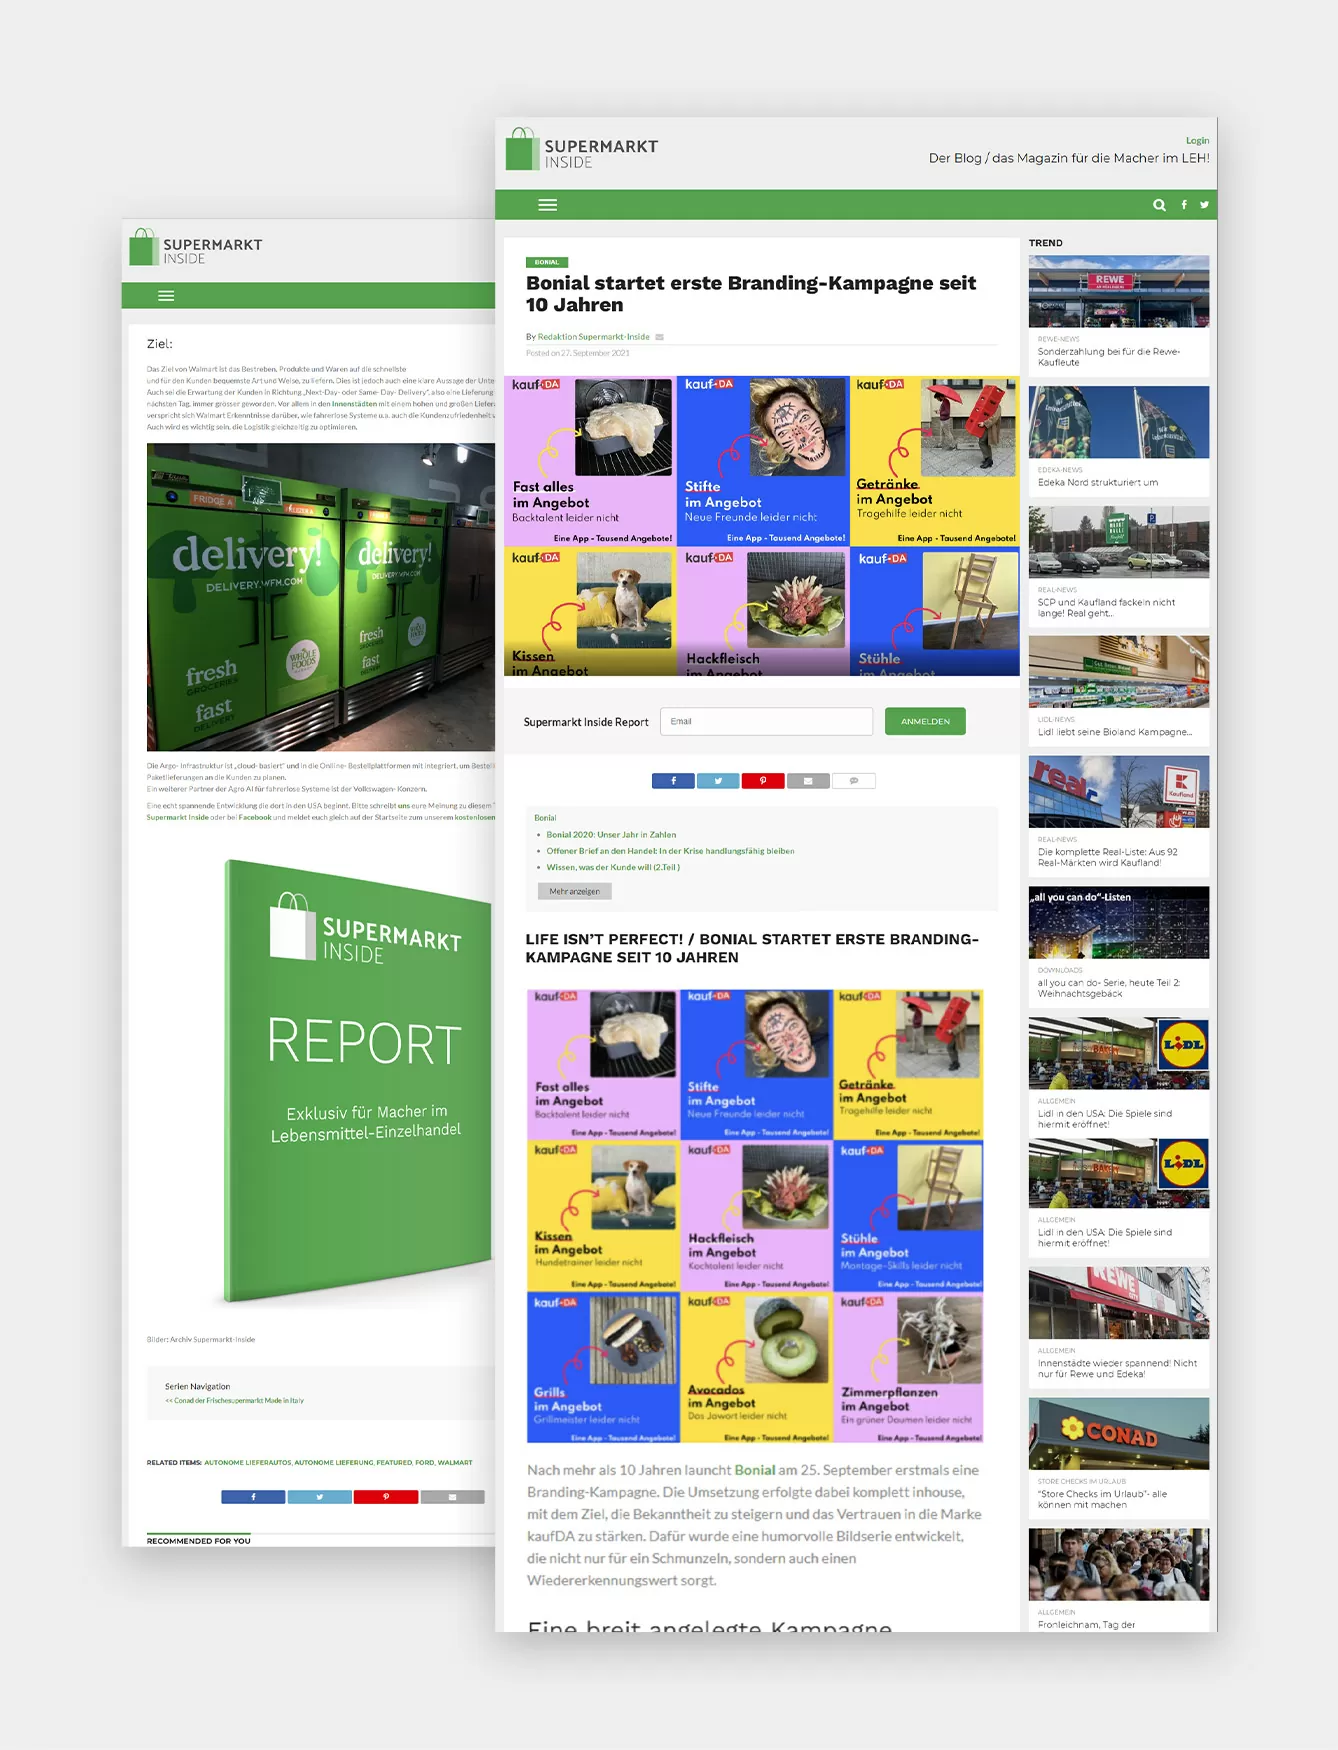1338x1750 pixels.
Task: Click the FEATURED related tag
Action: click(394, 1463)
